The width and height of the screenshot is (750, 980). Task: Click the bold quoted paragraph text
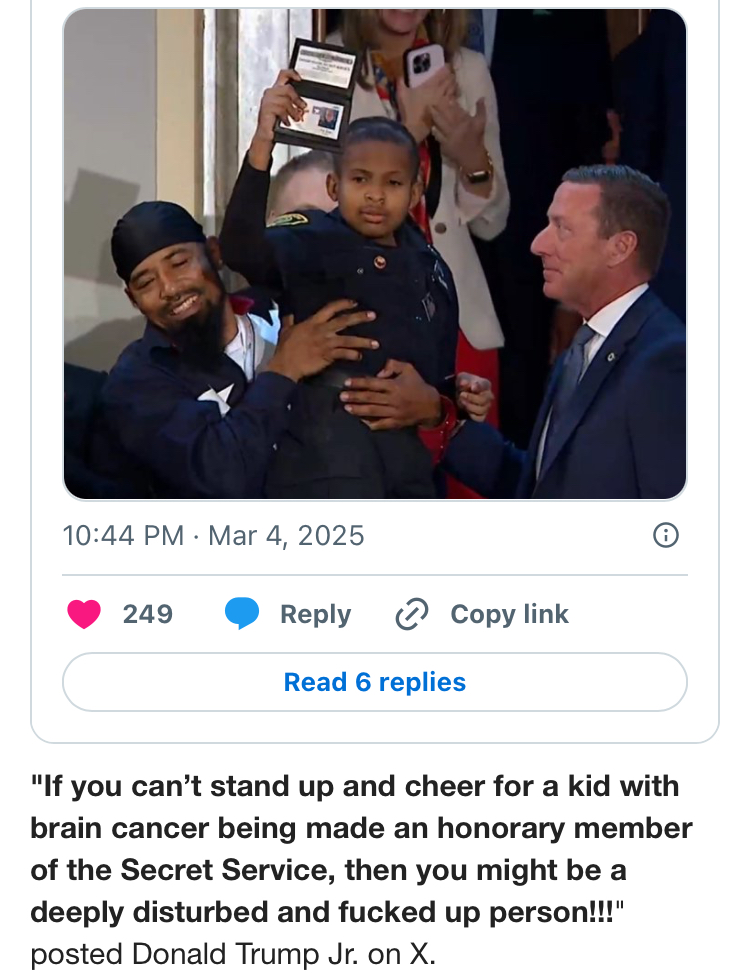pos(361,849)
